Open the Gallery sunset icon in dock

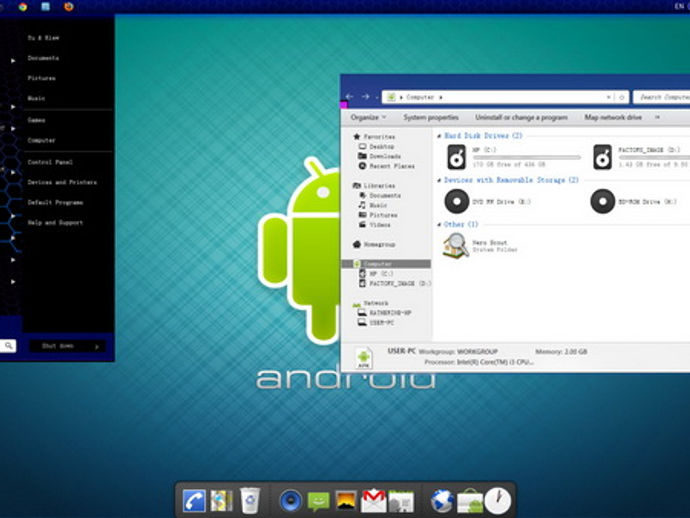[346, 501]
